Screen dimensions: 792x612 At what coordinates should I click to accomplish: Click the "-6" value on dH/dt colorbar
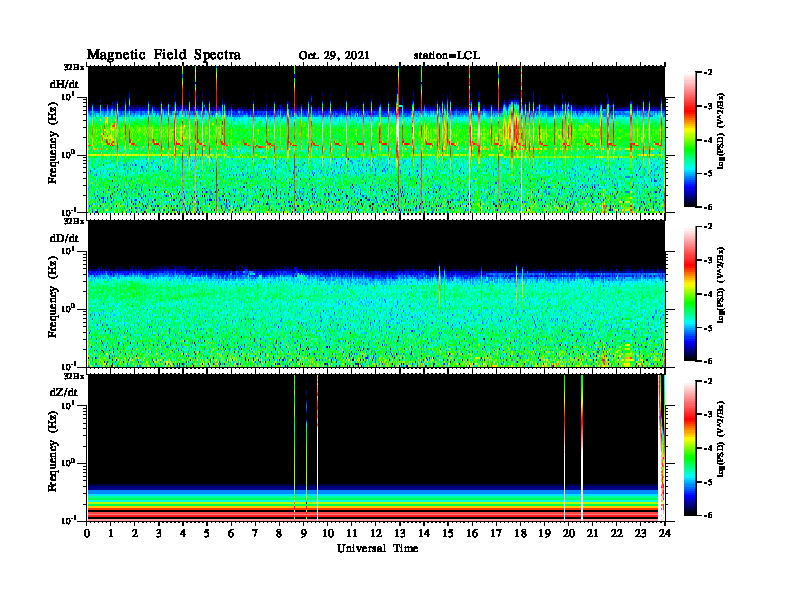tap(707, 207)
